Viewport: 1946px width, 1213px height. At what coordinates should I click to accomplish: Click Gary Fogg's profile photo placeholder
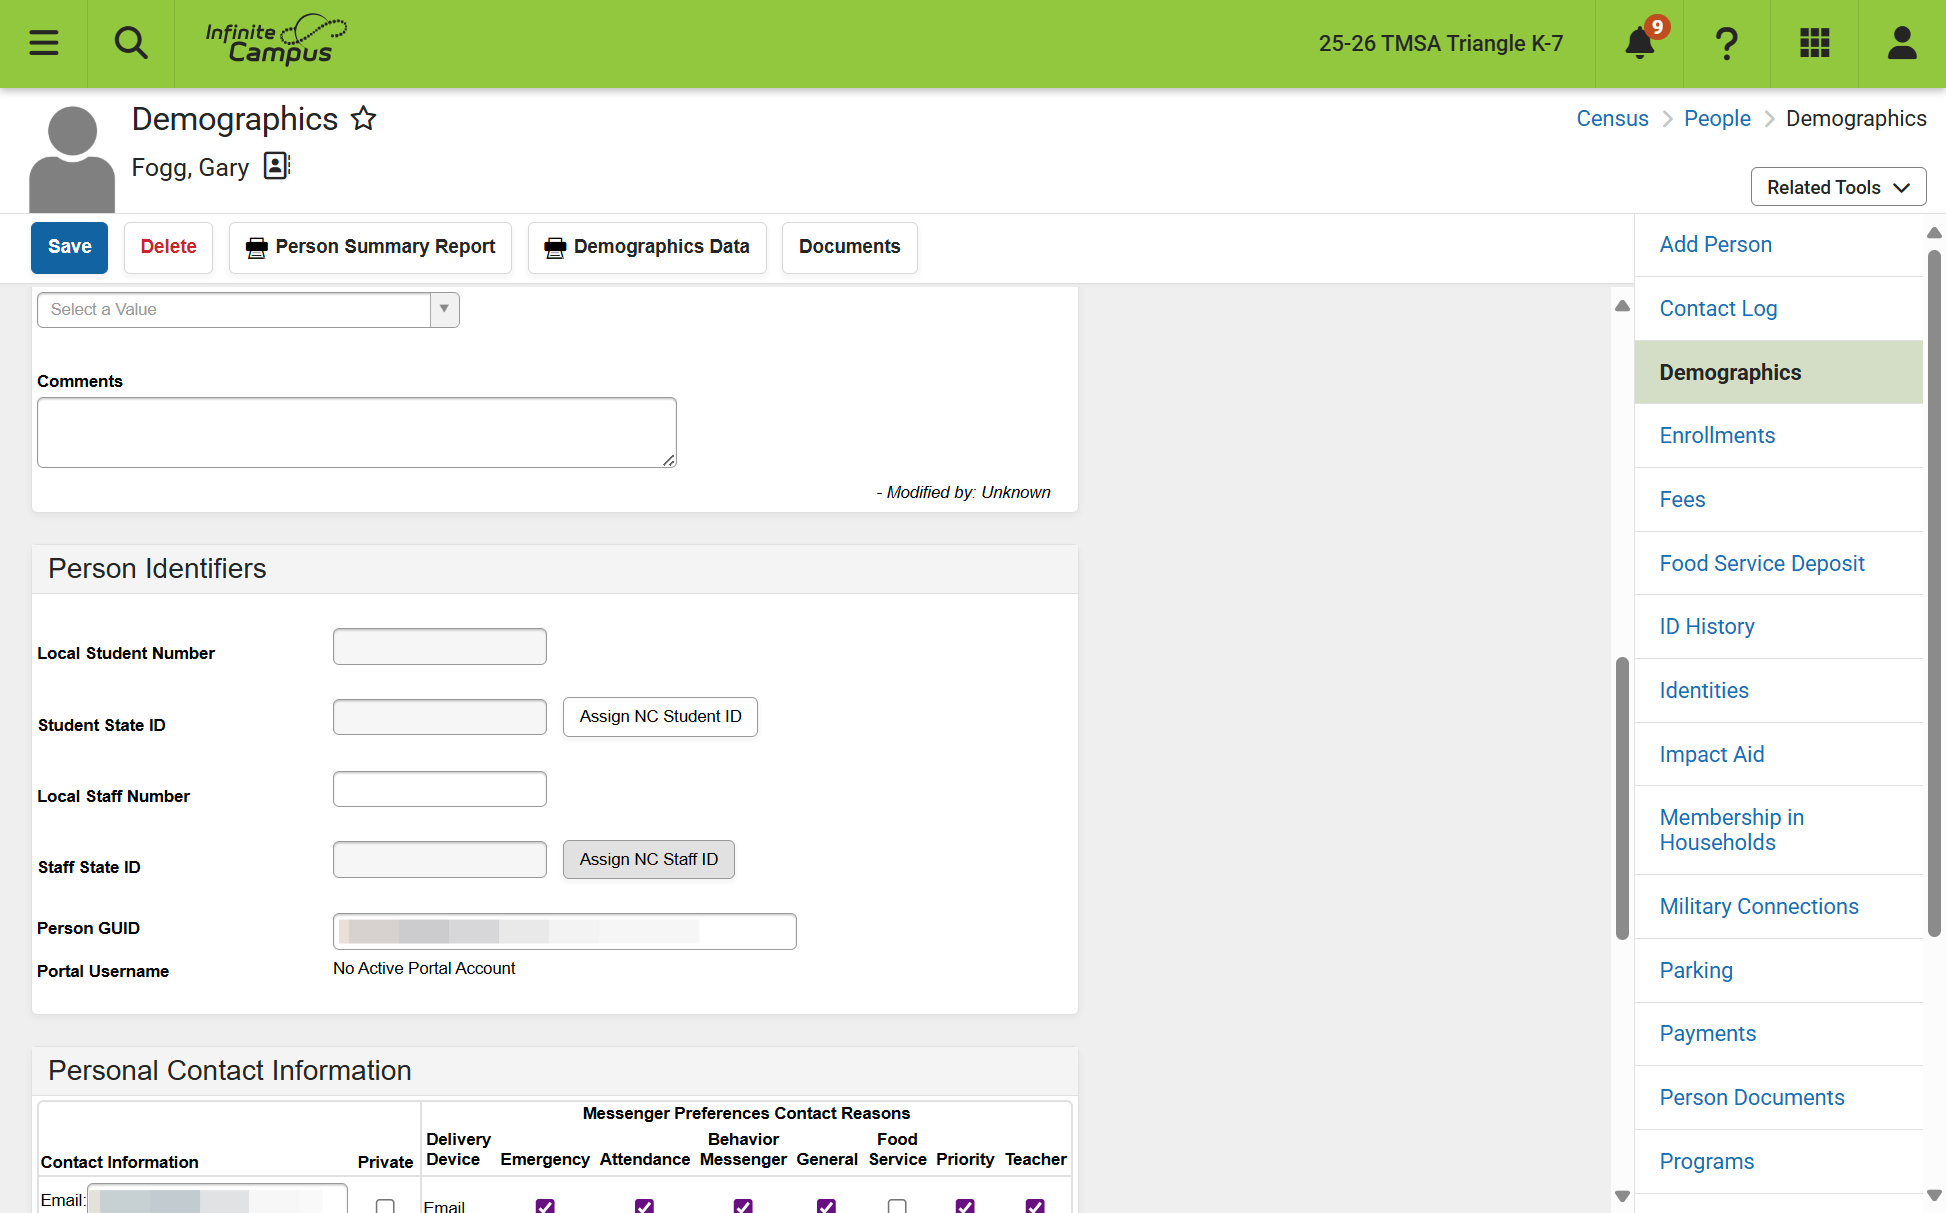point(72,159)
